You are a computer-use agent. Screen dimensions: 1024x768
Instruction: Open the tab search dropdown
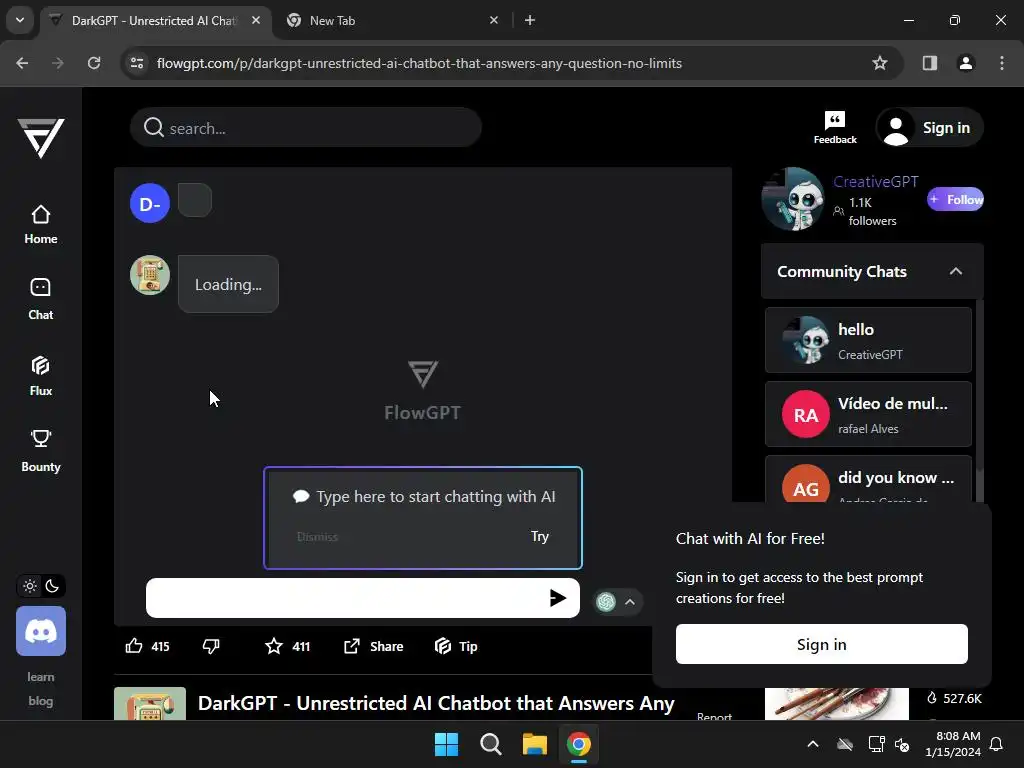20,20
